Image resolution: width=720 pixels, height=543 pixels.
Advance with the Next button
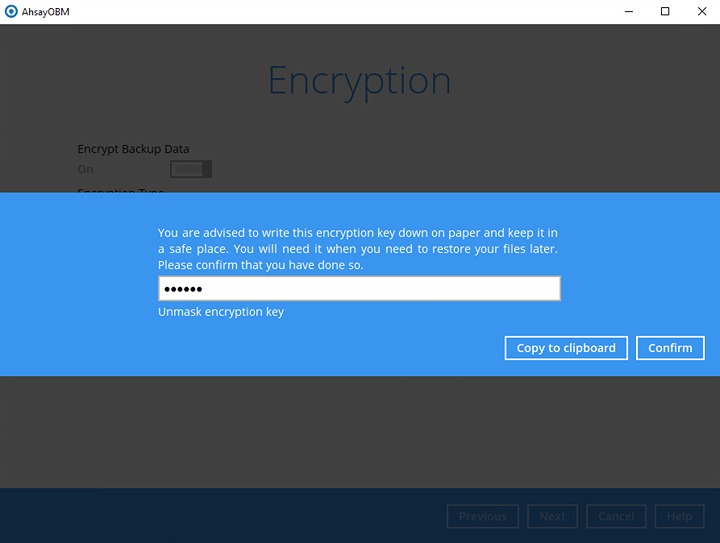[x=552, y=516]
